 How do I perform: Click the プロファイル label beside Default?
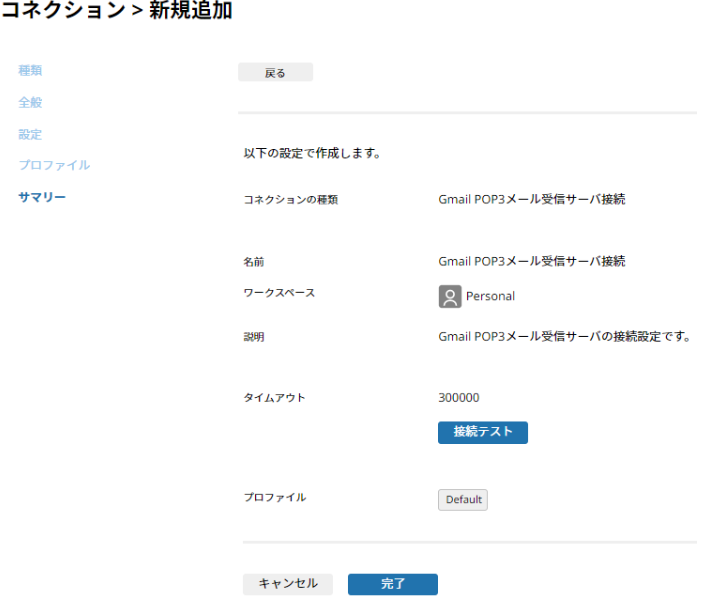tap(275, 497)
